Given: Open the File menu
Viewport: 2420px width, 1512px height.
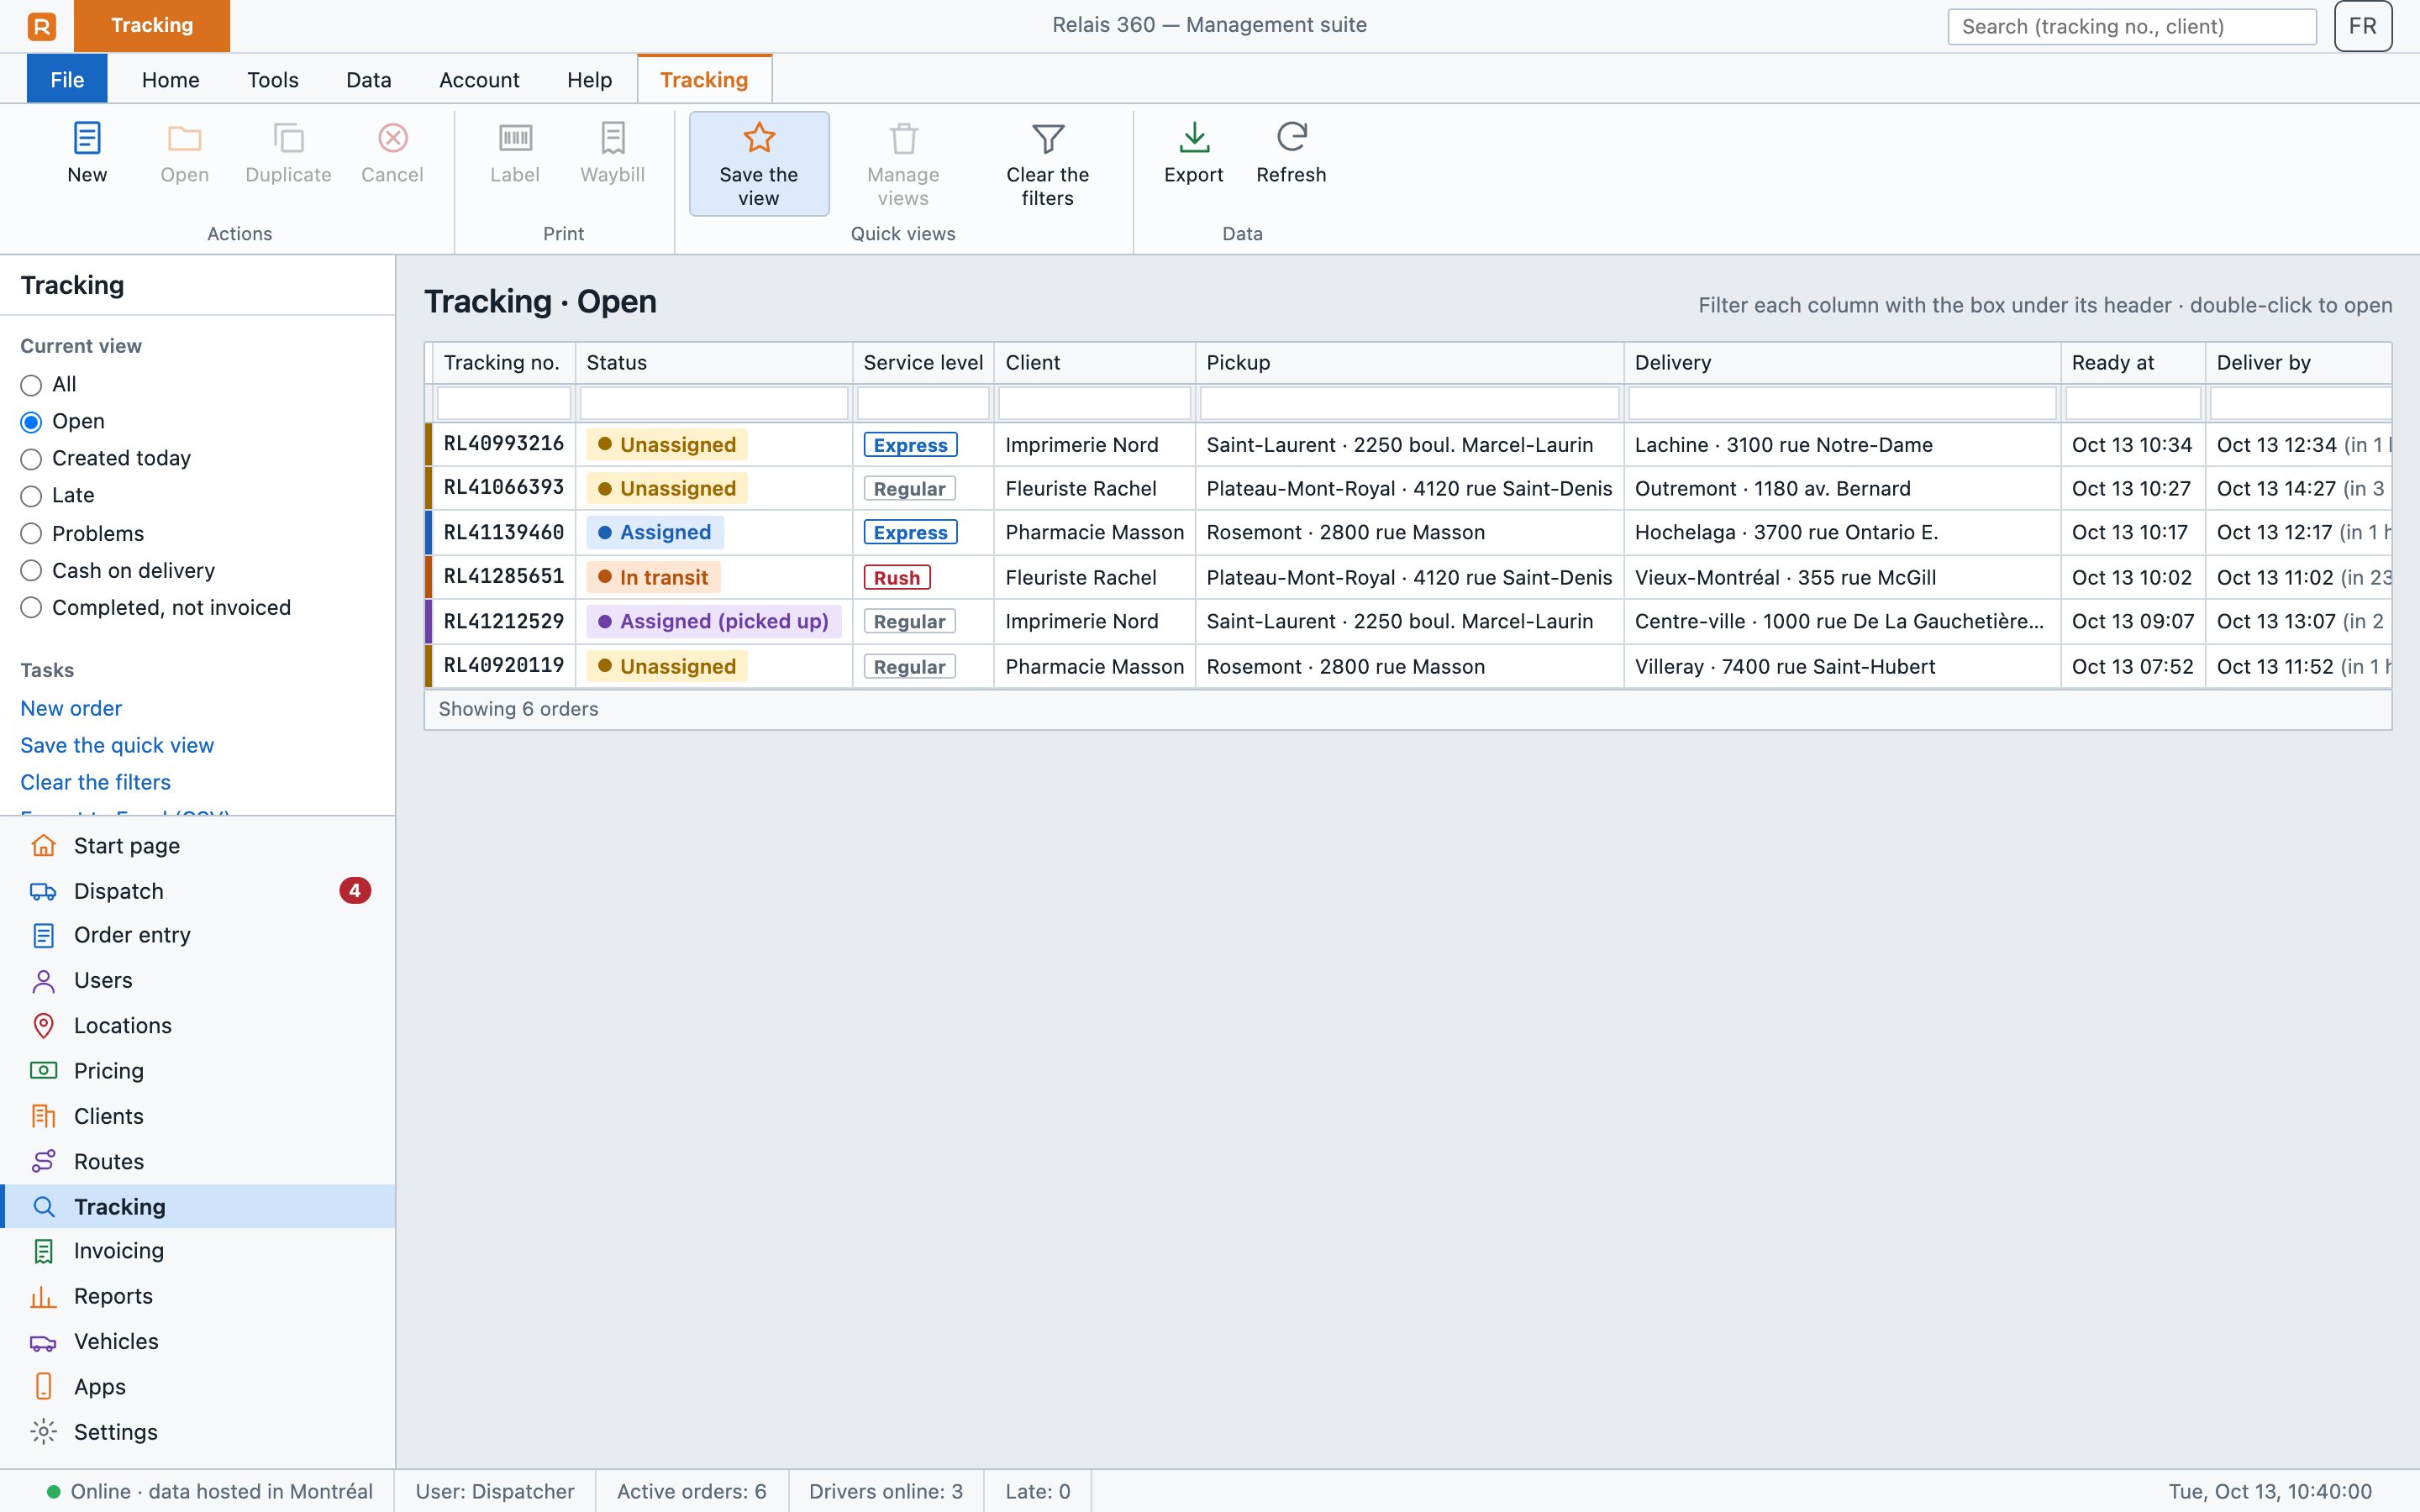Looking at the screenshot, I should pyautogui.click(x=67, y=80).
